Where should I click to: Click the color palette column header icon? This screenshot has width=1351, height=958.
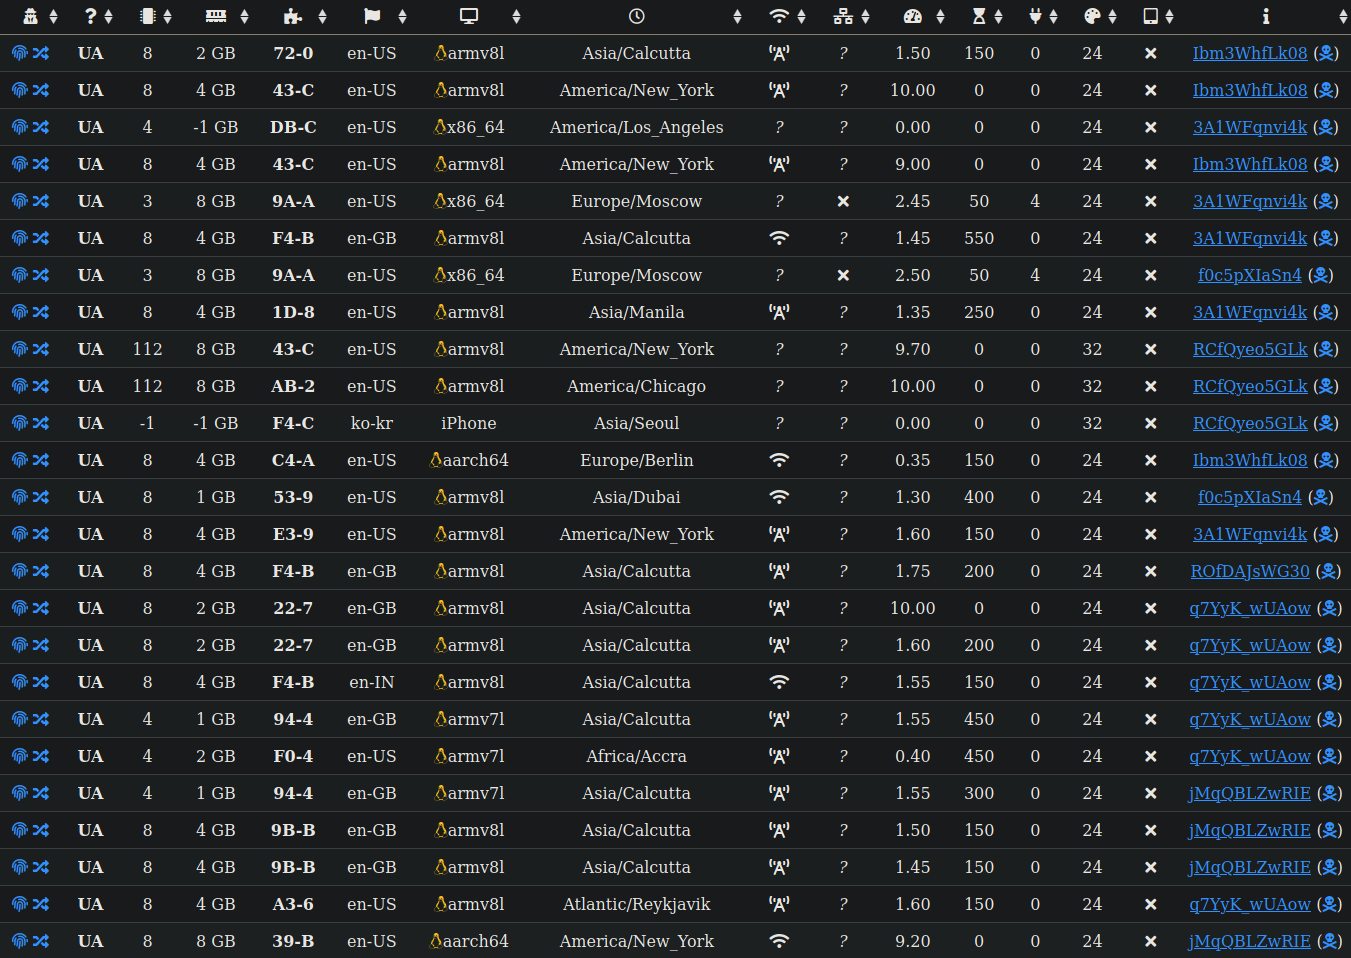(x=1092, y=16)
